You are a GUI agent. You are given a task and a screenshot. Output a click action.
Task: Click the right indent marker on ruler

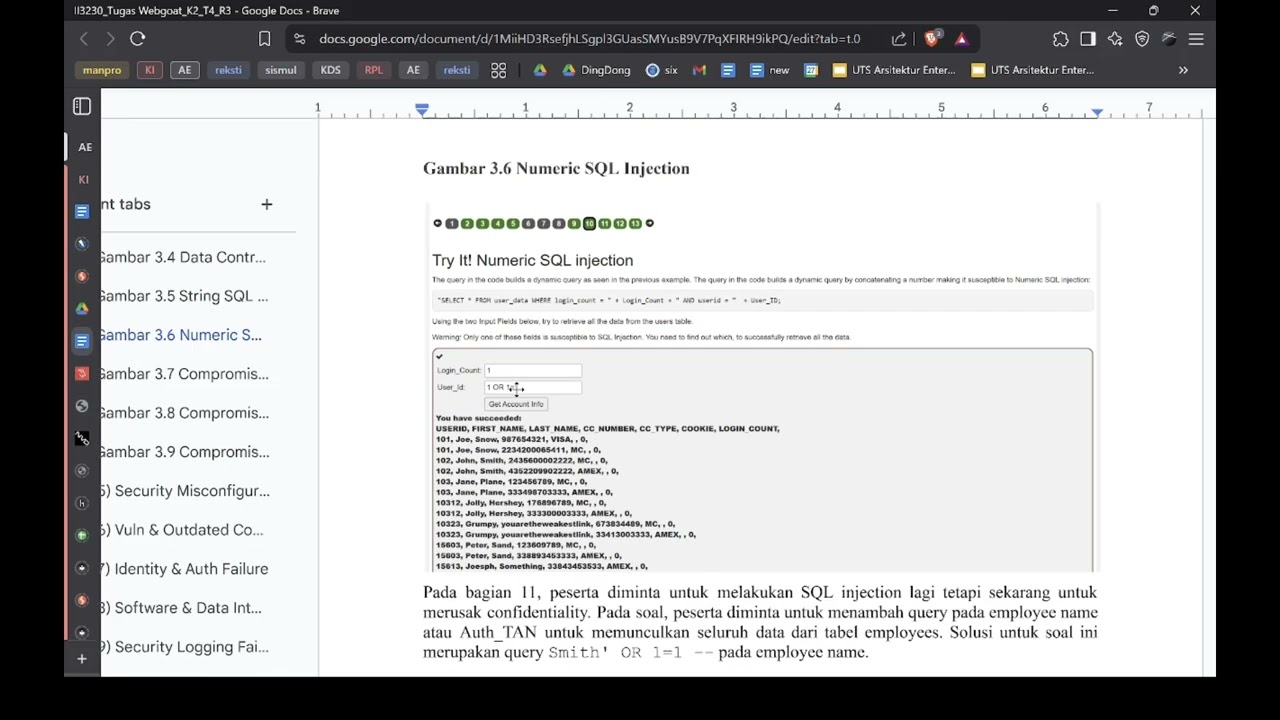(x=1097, y=112)
